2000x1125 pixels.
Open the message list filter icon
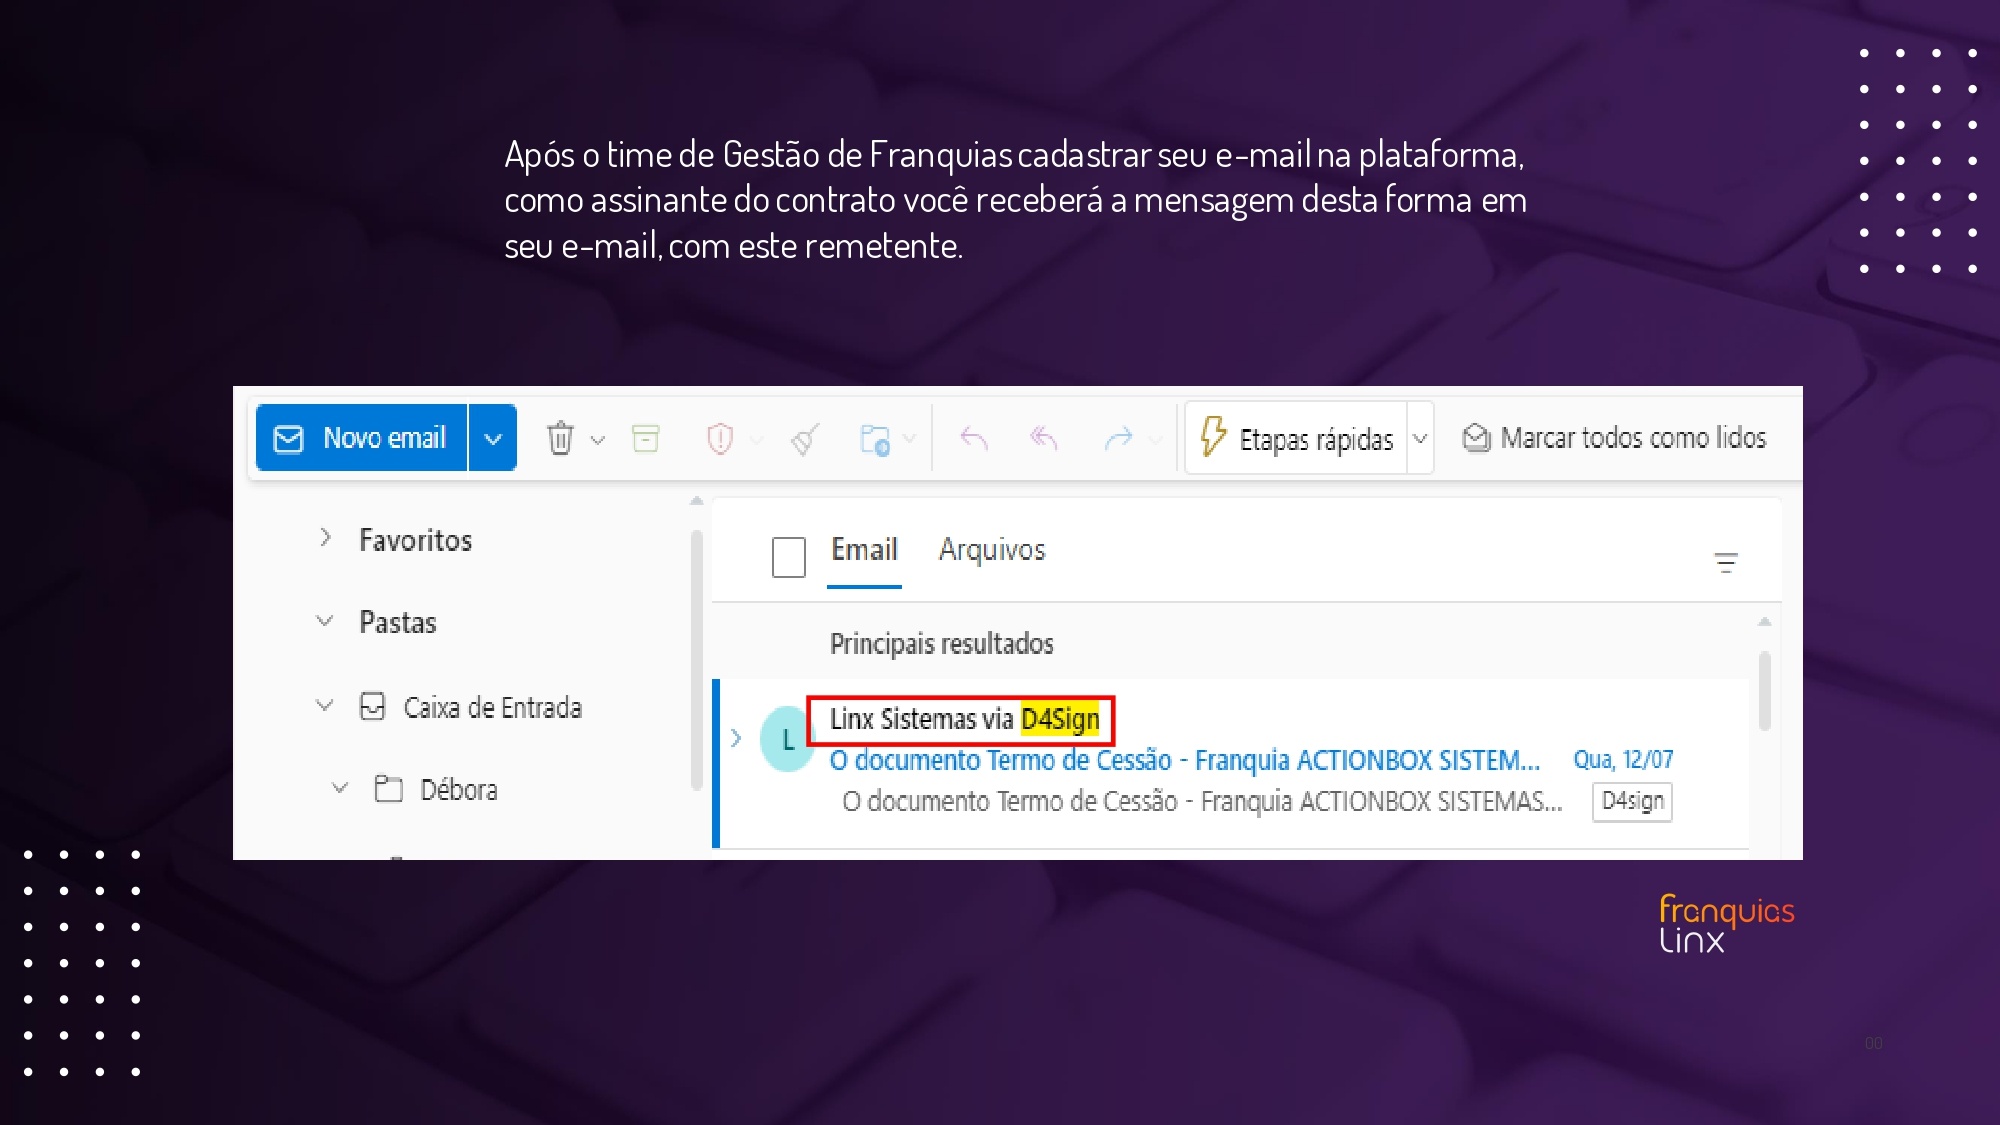[x=1725, y=562]
